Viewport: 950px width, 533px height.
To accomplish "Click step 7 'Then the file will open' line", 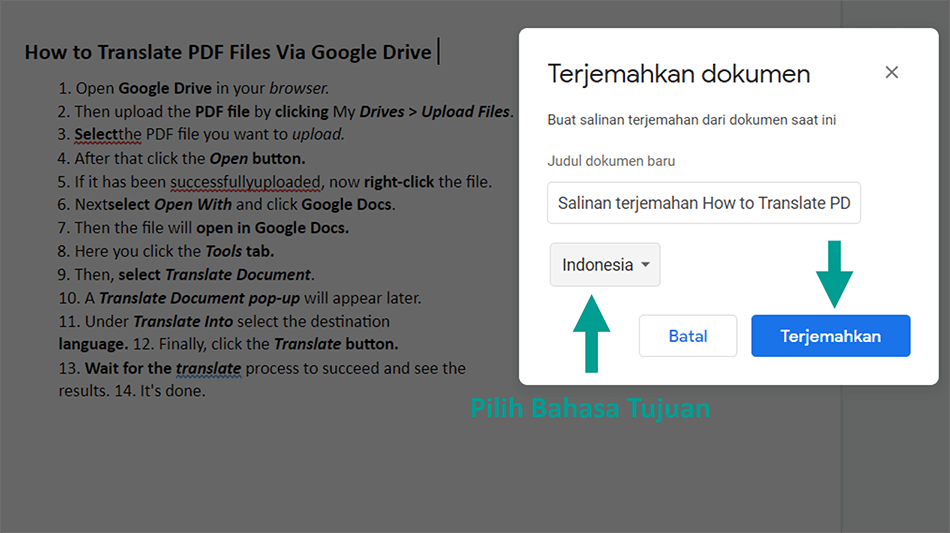I will click(203, 228).
